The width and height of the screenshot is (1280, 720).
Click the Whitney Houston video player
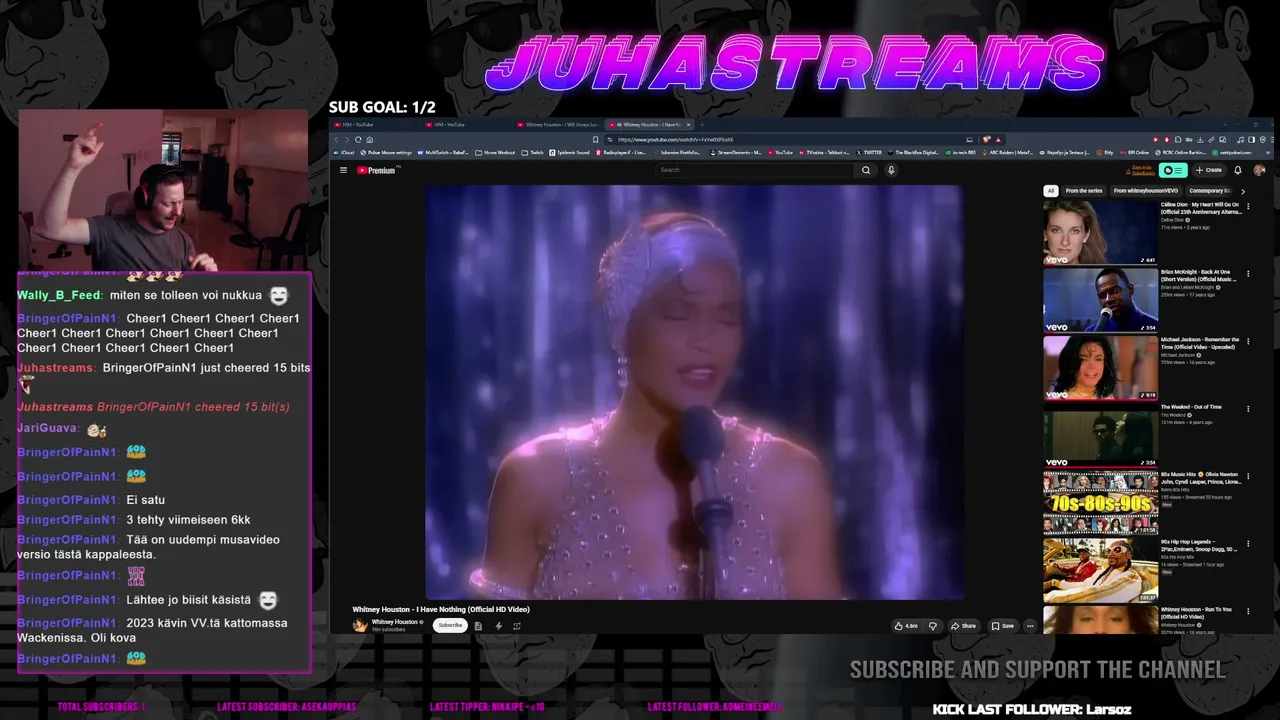pos(695,392)
